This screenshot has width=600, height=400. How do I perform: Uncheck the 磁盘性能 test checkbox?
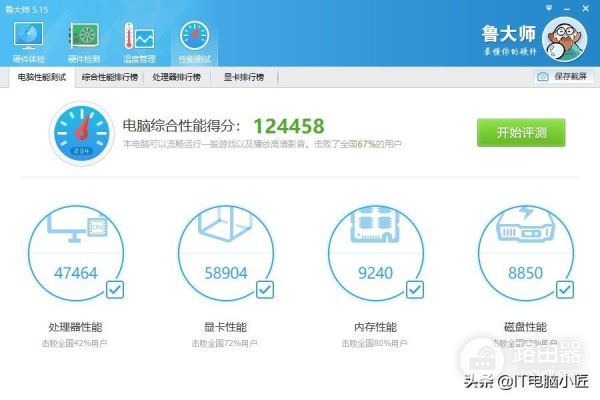pos(565,290)
